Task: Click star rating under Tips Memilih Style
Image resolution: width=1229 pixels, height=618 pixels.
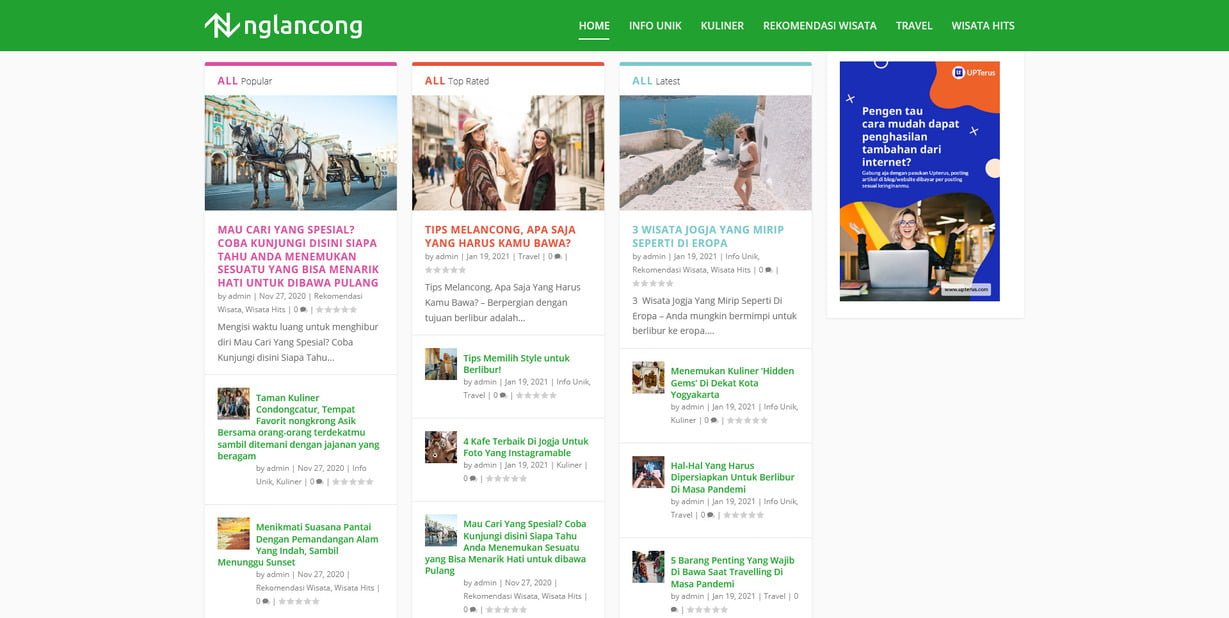Action: coord(536,396)
